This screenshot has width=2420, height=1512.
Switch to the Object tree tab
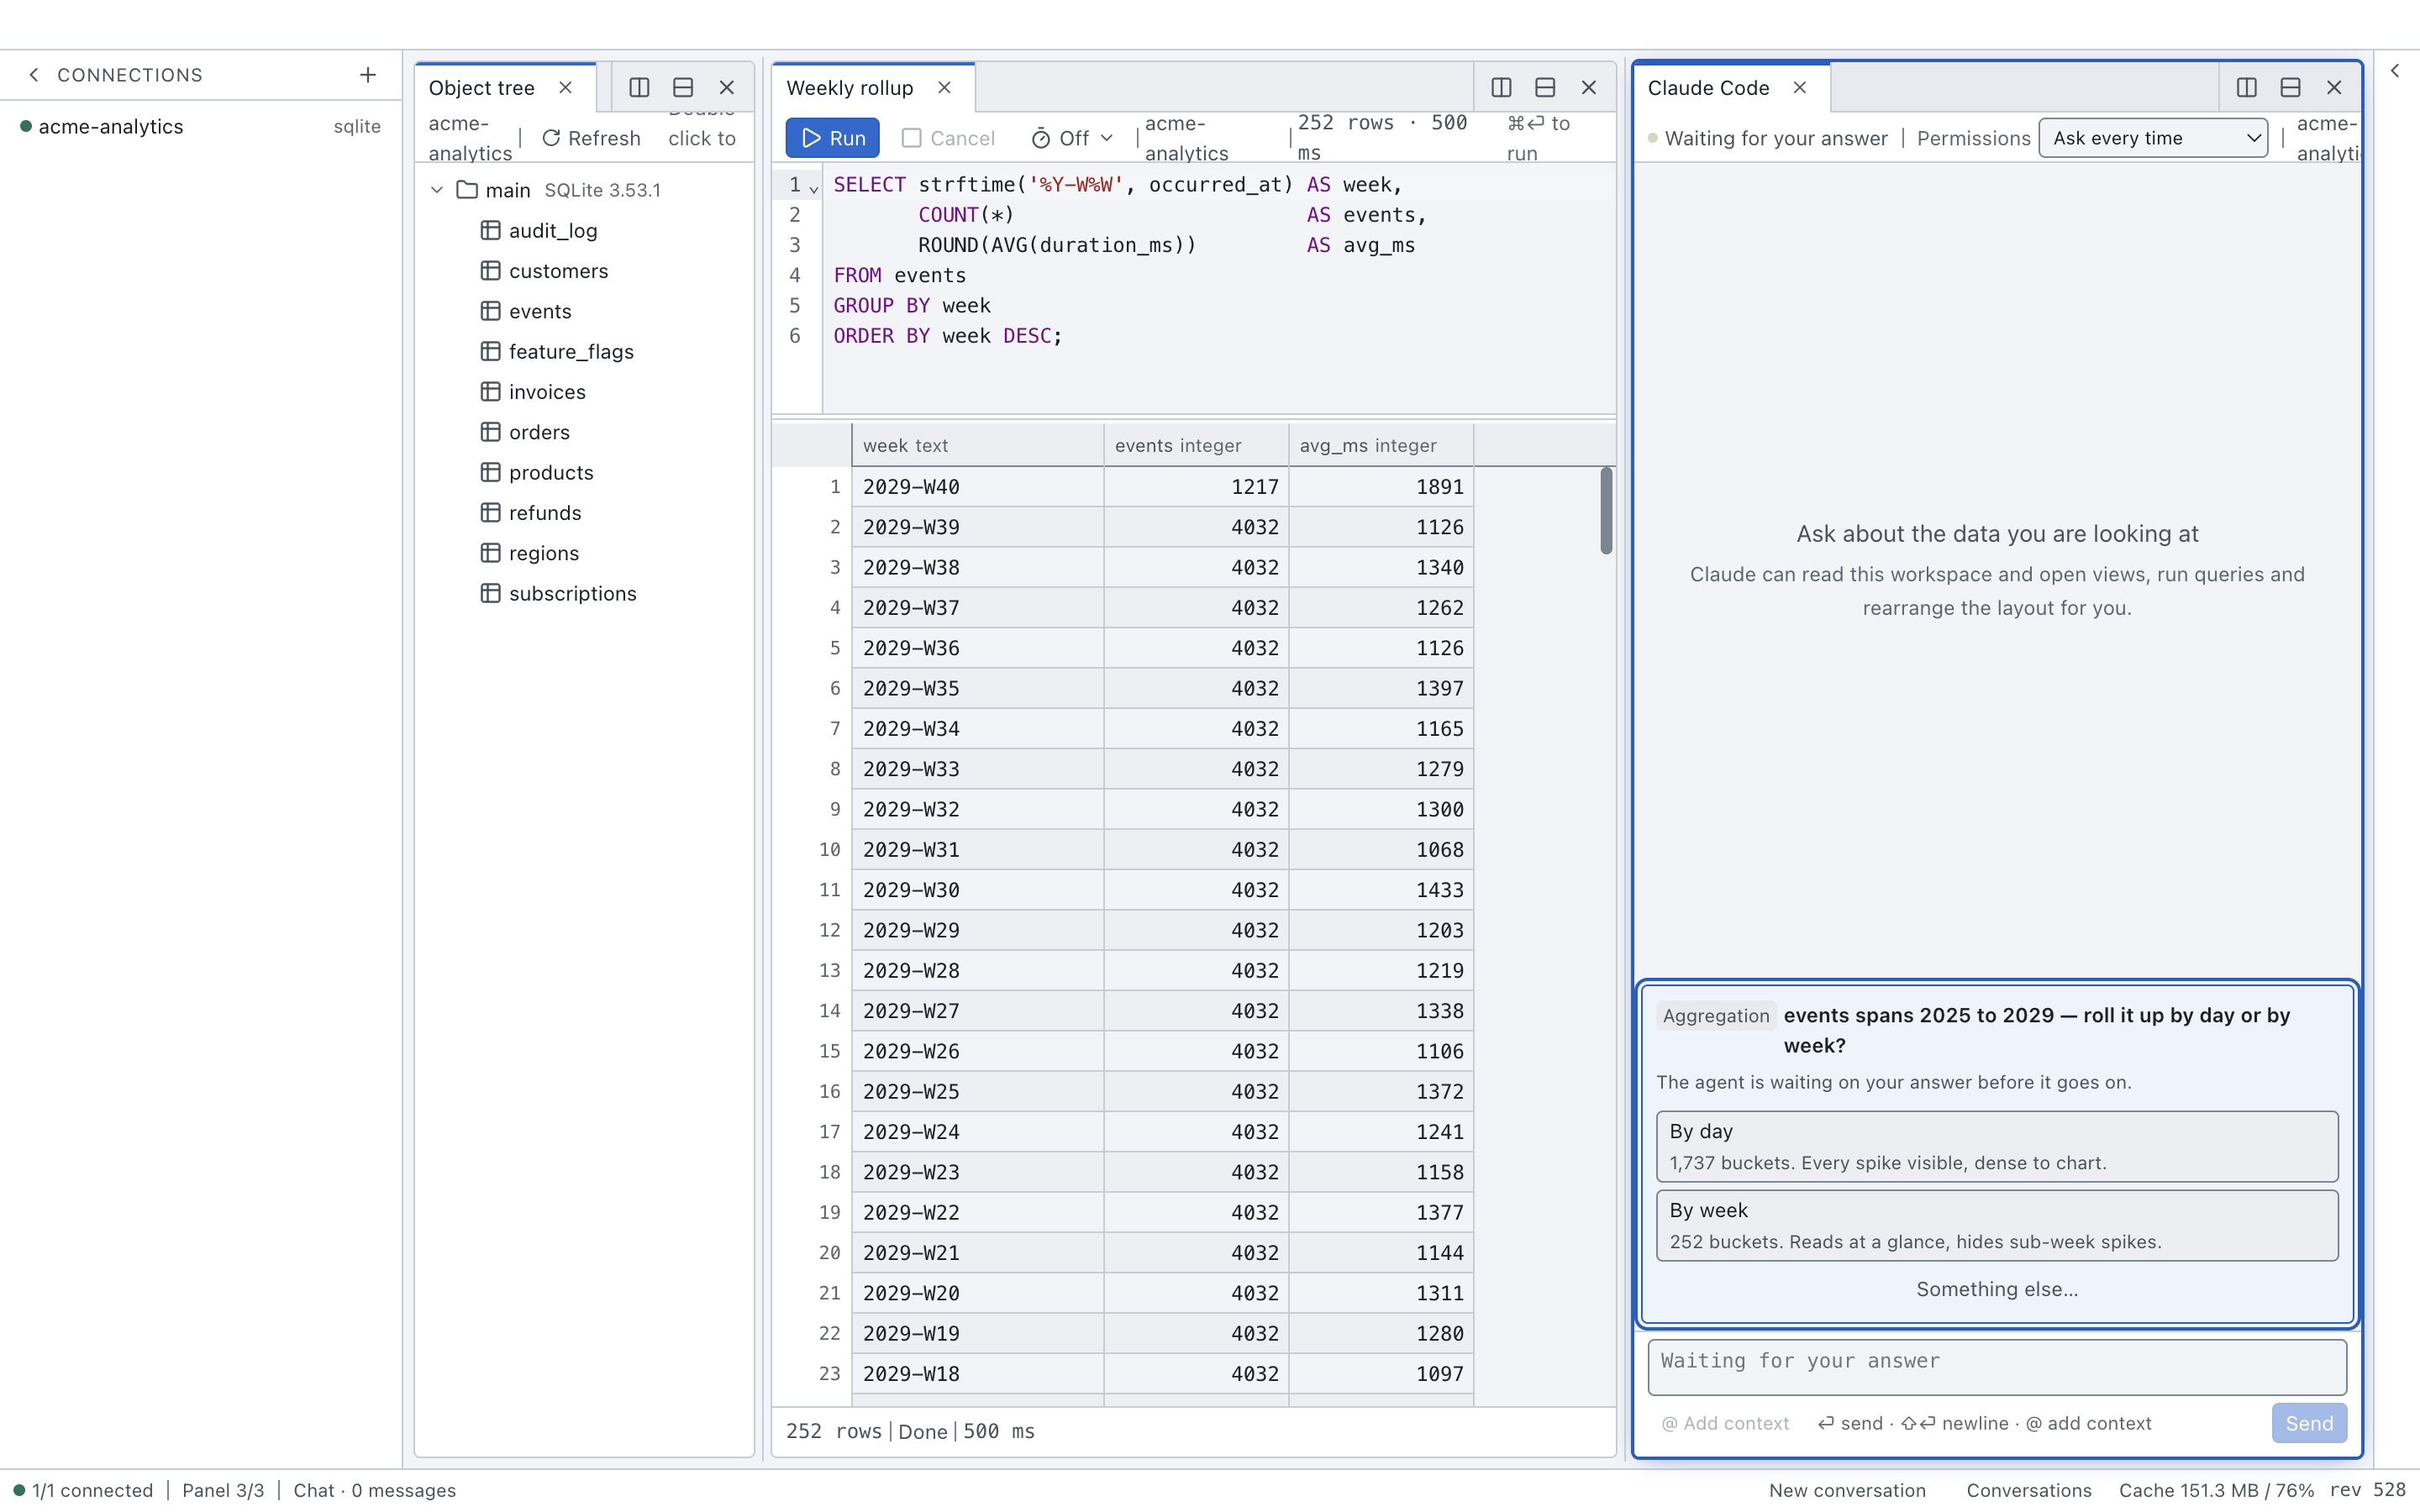point(482,88)
